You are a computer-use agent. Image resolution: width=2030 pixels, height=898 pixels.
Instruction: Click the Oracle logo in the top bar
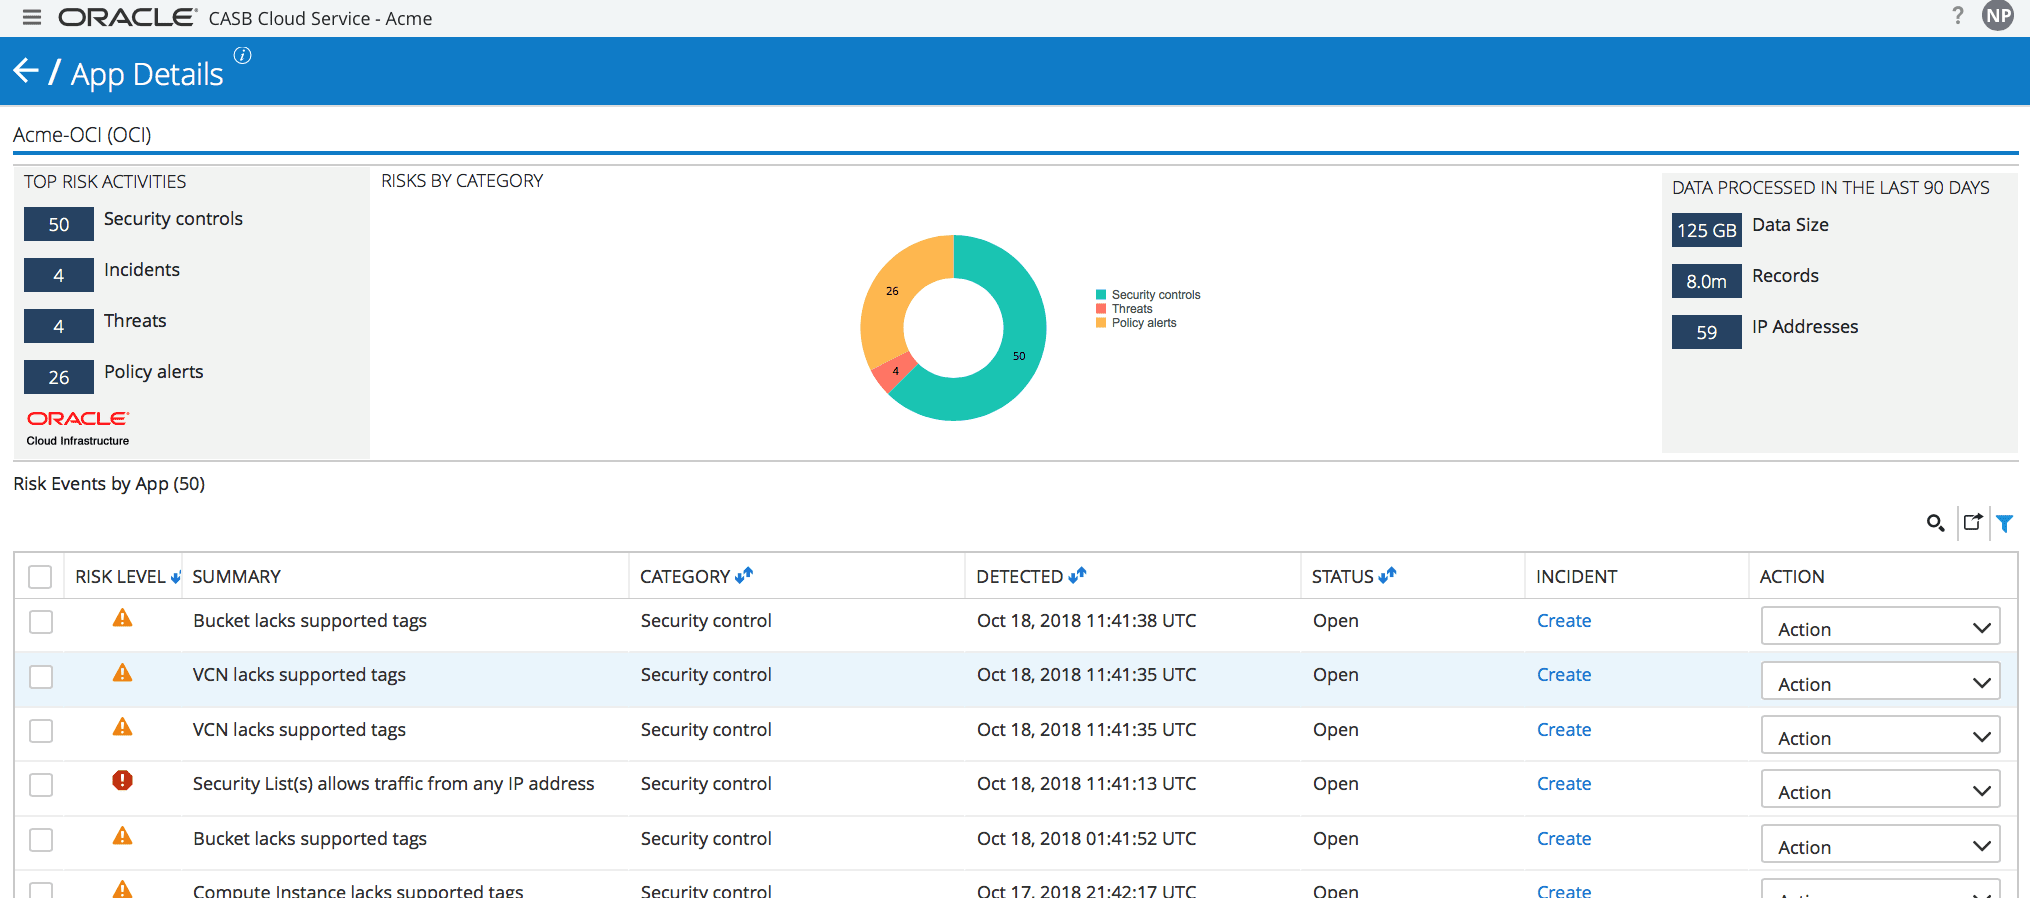tap(127, 17)
